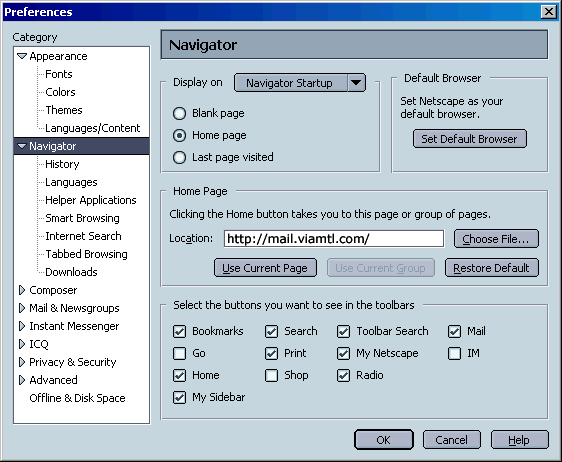The height and width of the screenshot is (462, 562).
Task: Enable the Shop button checkbox
Action: (271, 375)
